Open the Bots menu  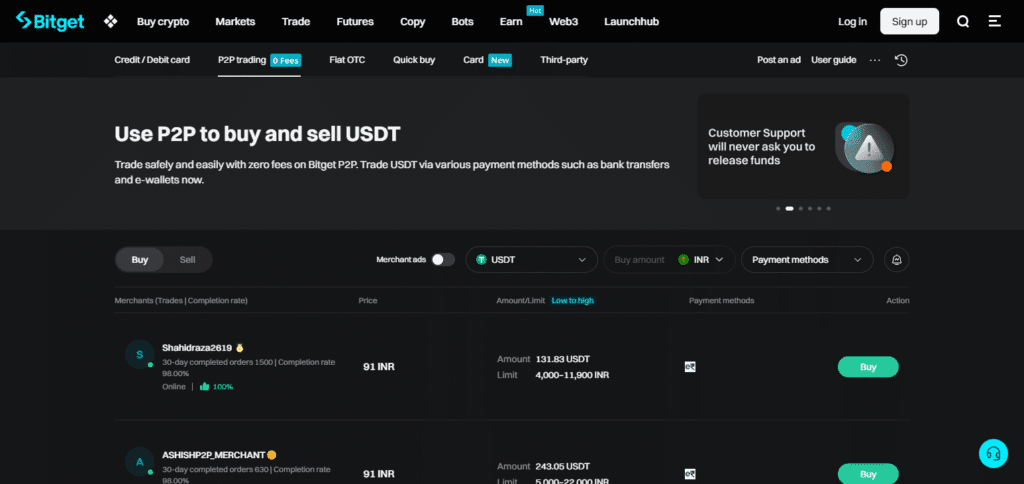click(462, 22)
